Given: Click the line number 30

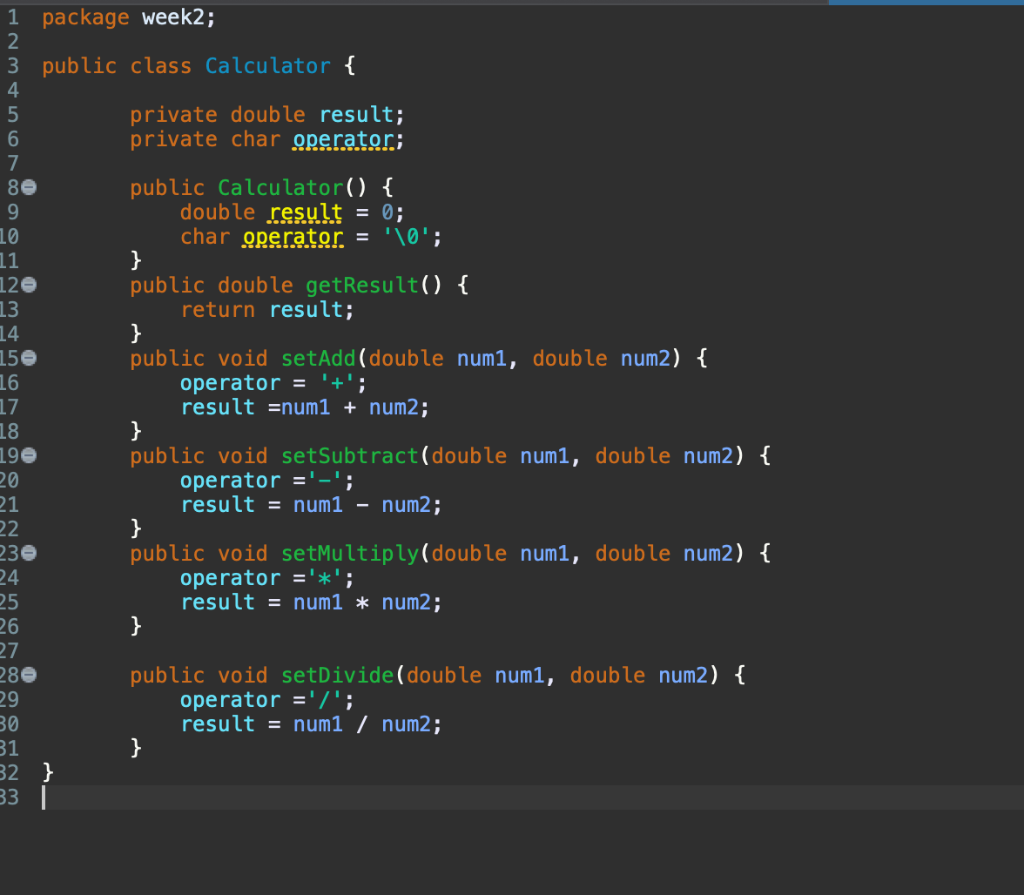Looking at the screenshot, I should (x=13, y=723).
